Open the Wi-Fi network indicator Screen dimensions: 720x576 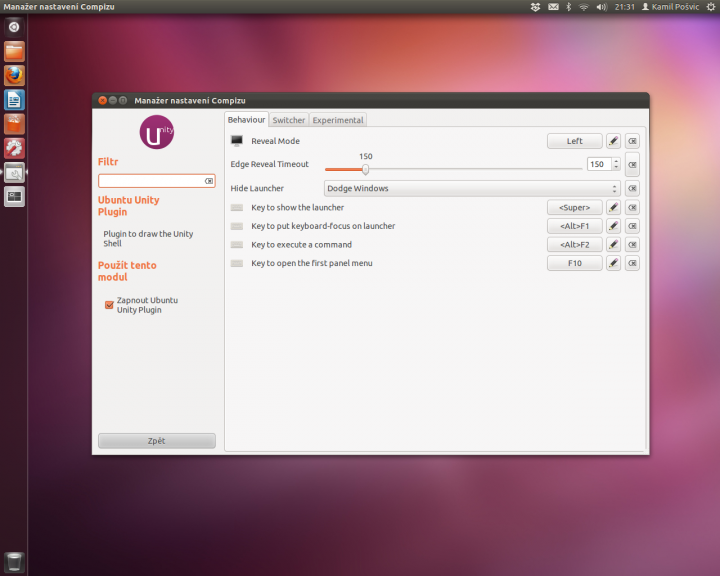(x=584, y=7)
